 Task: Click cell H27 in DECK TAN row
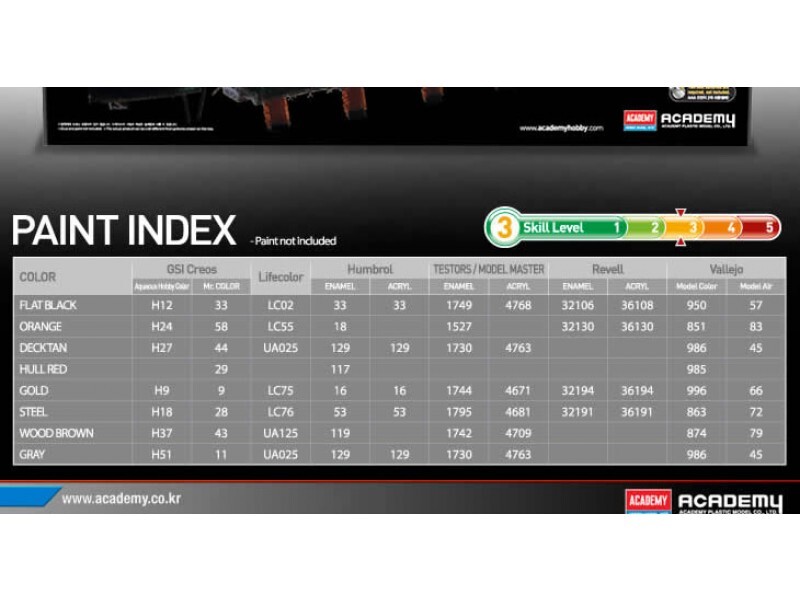(x=162, y=348)
